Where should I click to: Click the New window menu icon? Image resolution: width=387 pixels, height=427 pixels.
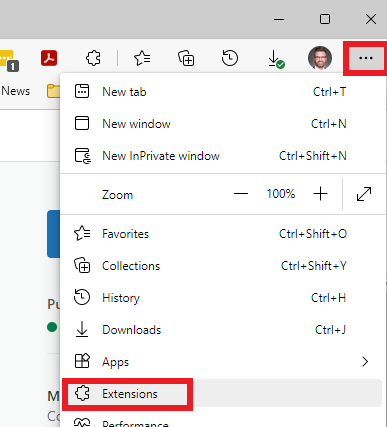pyautogui.click(x=82, y=123)
